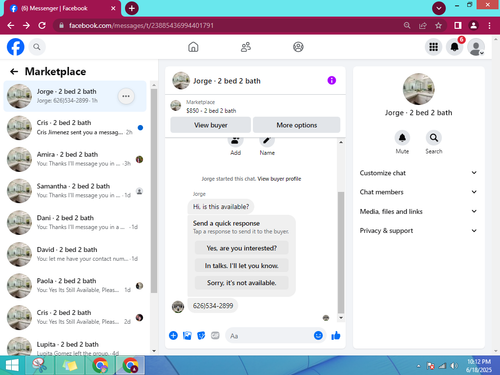
Task: Open the Chrome profile icon
Action: [x=473, y=25]
